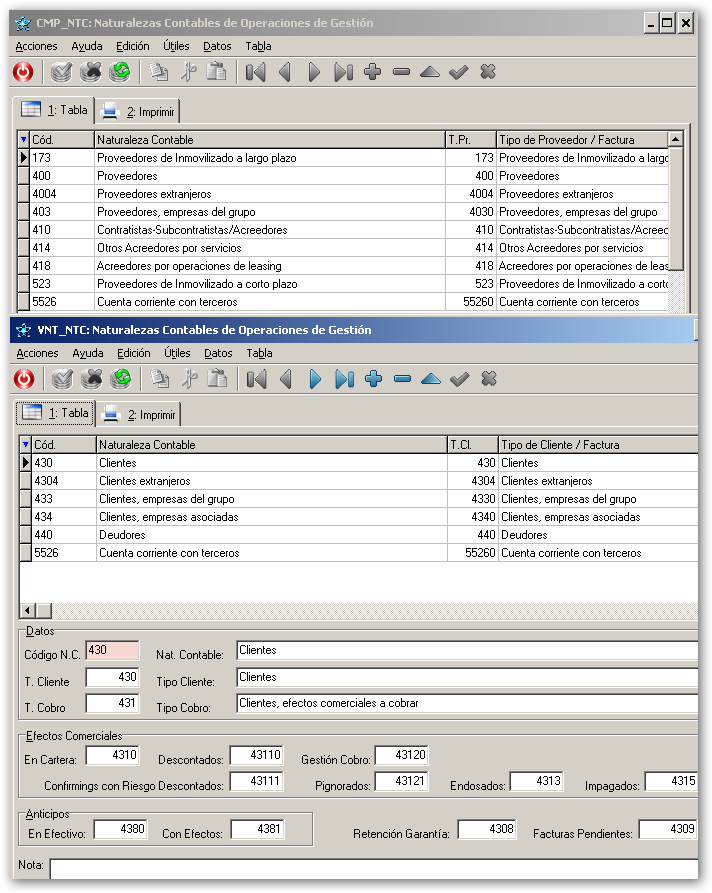Click copy icon in VNT_NTC toolbar
The height and width of the screenshot is (893, 712).
point(159,379)
